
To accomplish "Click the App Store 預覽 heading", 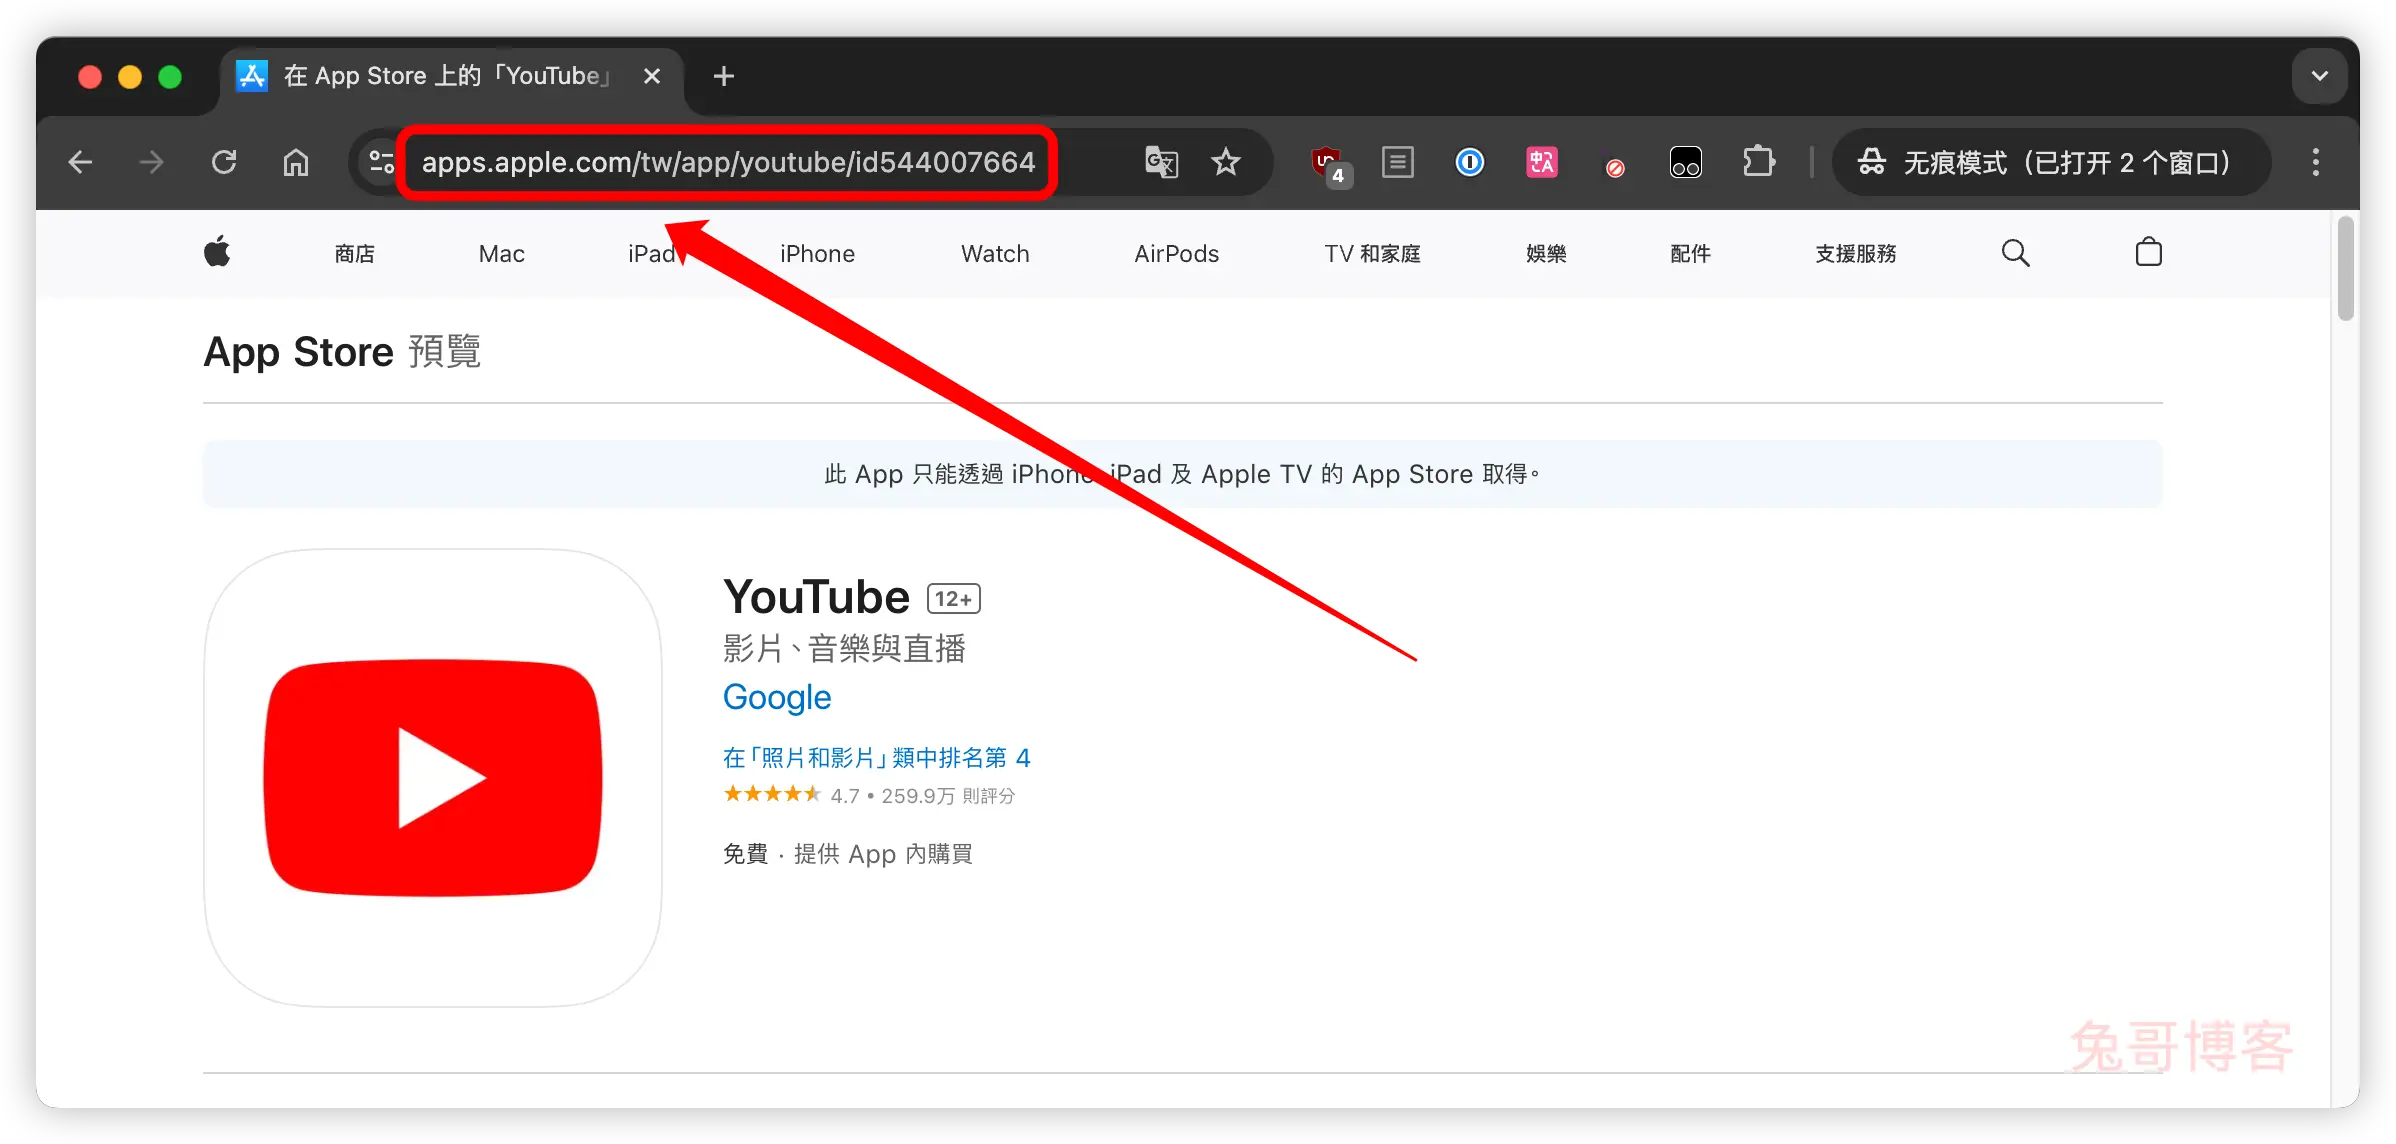I will tap(342, 352).
